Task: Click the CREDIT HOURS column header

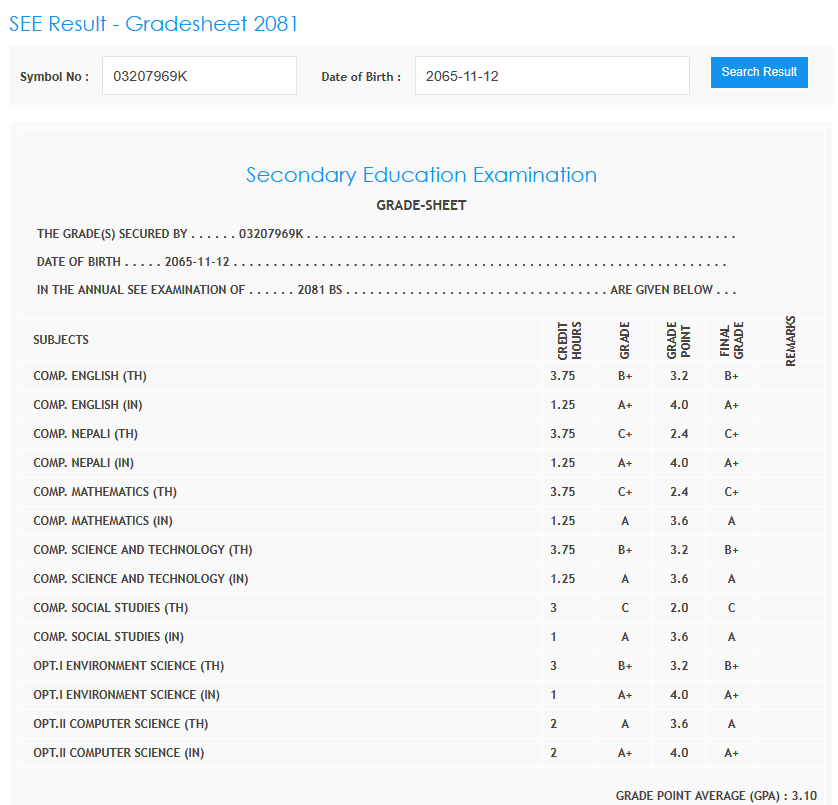Action: [x=569, y=341]
